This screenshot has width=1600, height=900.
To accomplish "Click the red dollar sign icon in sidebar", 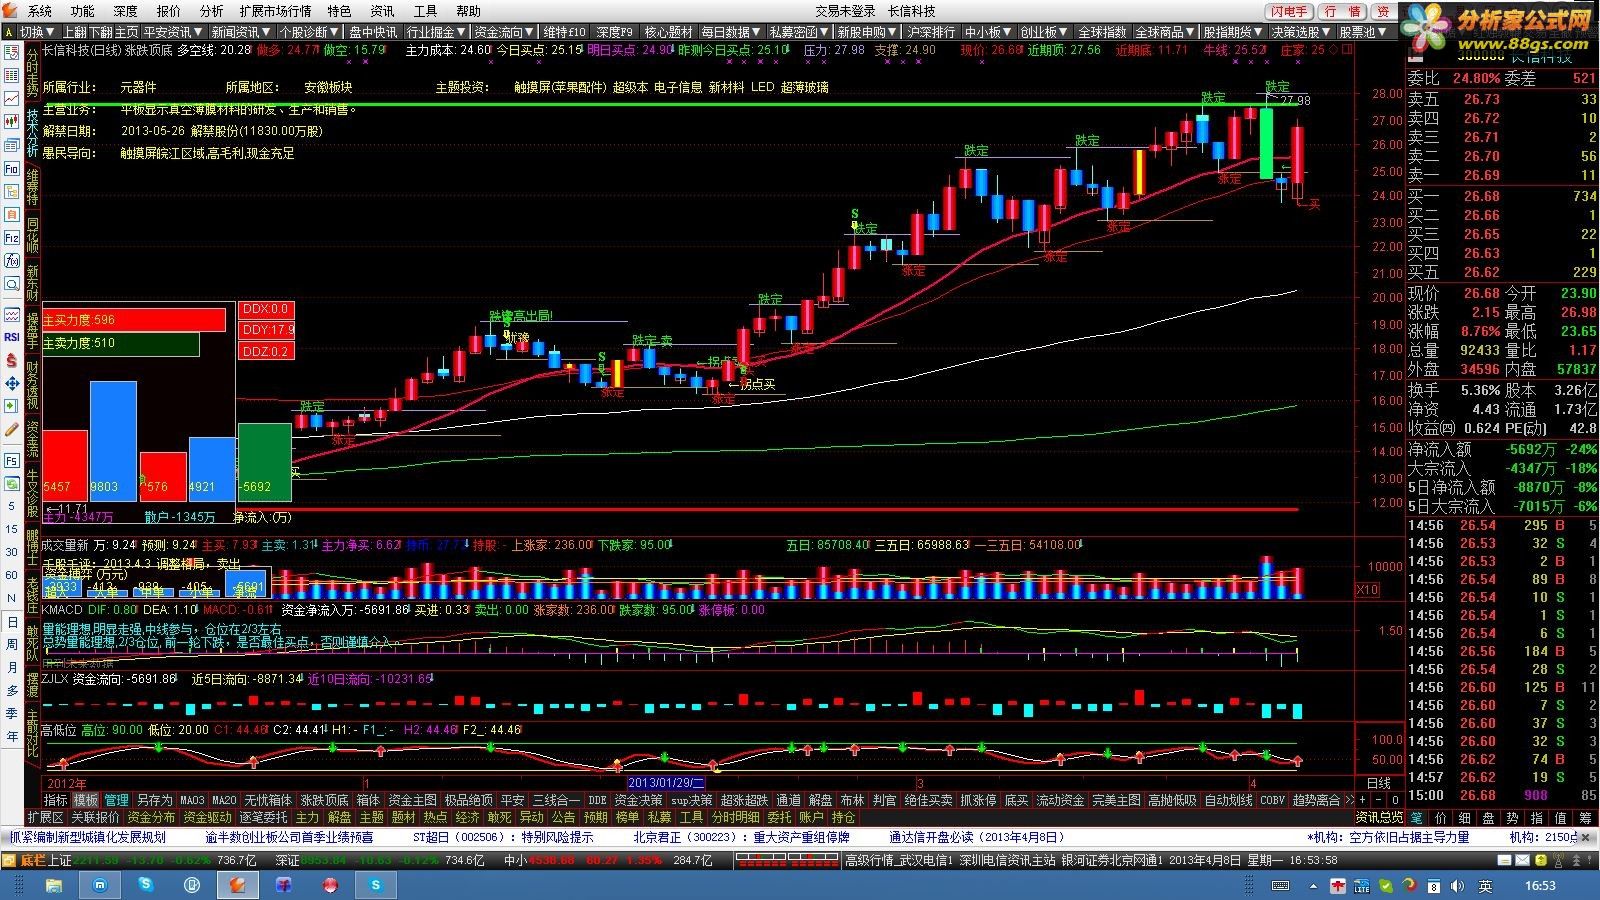I will pos(12,360).
